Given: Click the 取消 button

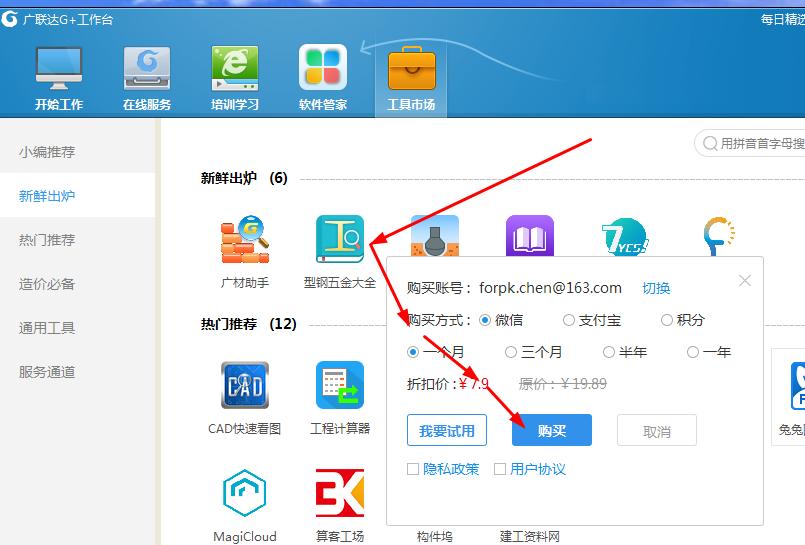Looking at the screenshot, I should (657, 430).
